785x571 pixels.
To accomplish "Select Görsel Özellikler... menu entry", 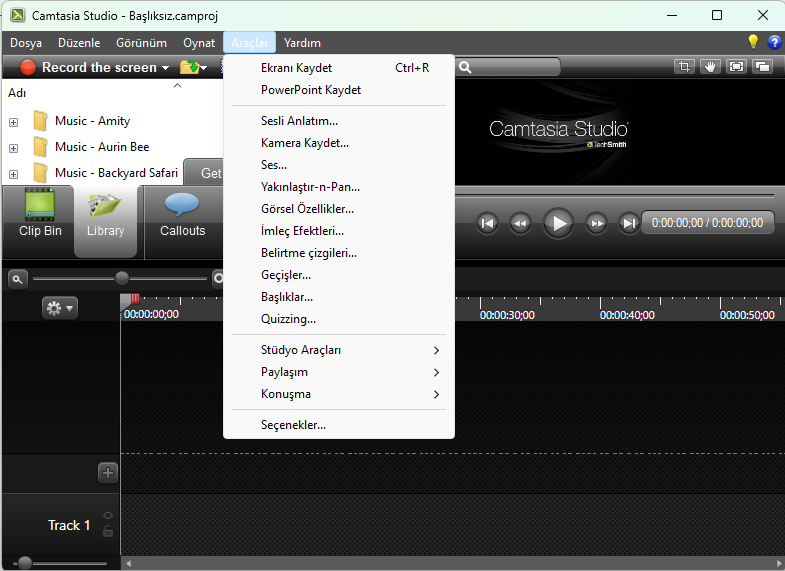I will tap(339, 209).
